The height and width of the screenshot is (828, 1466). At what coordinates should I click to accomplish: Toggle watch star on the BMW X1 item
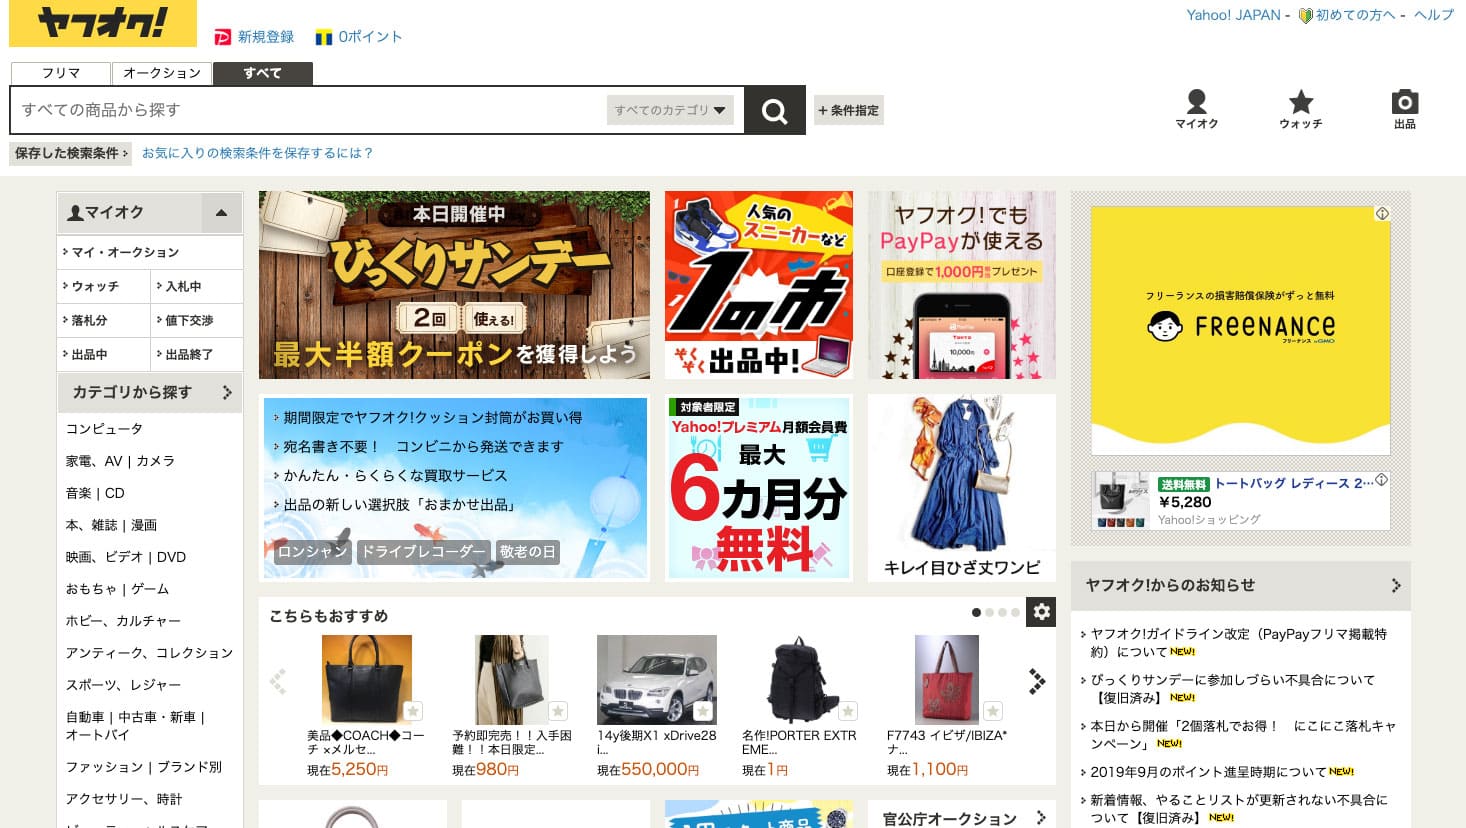[703, 711]
